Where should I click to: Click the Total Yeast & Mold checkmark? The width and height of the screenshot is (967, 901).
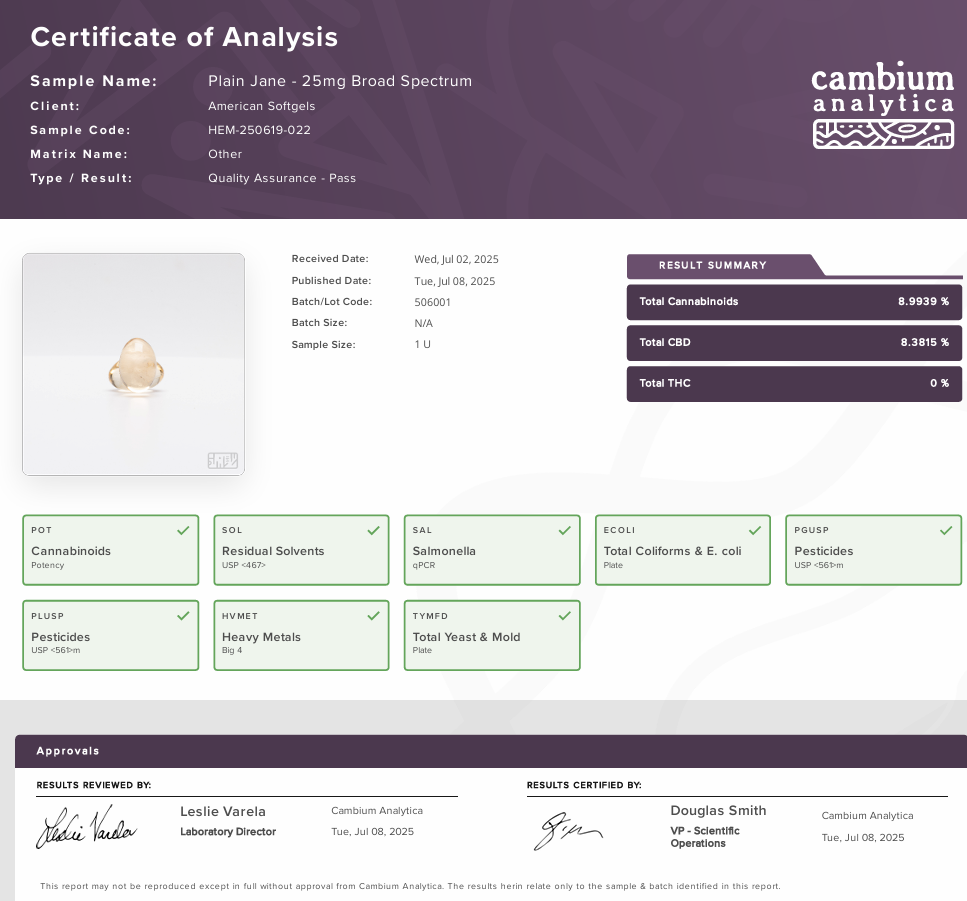[x=564, y=616]
